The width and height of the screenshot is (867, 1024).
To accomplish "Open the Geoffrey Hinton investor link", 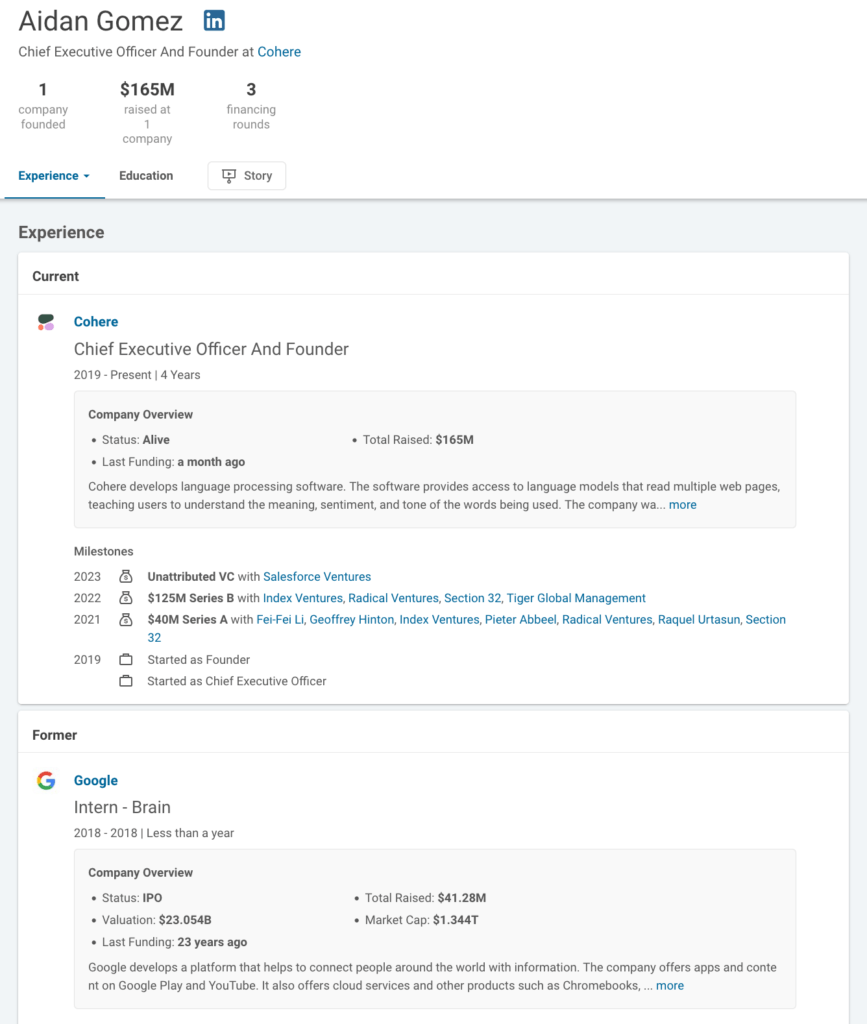I will (352, 620).
